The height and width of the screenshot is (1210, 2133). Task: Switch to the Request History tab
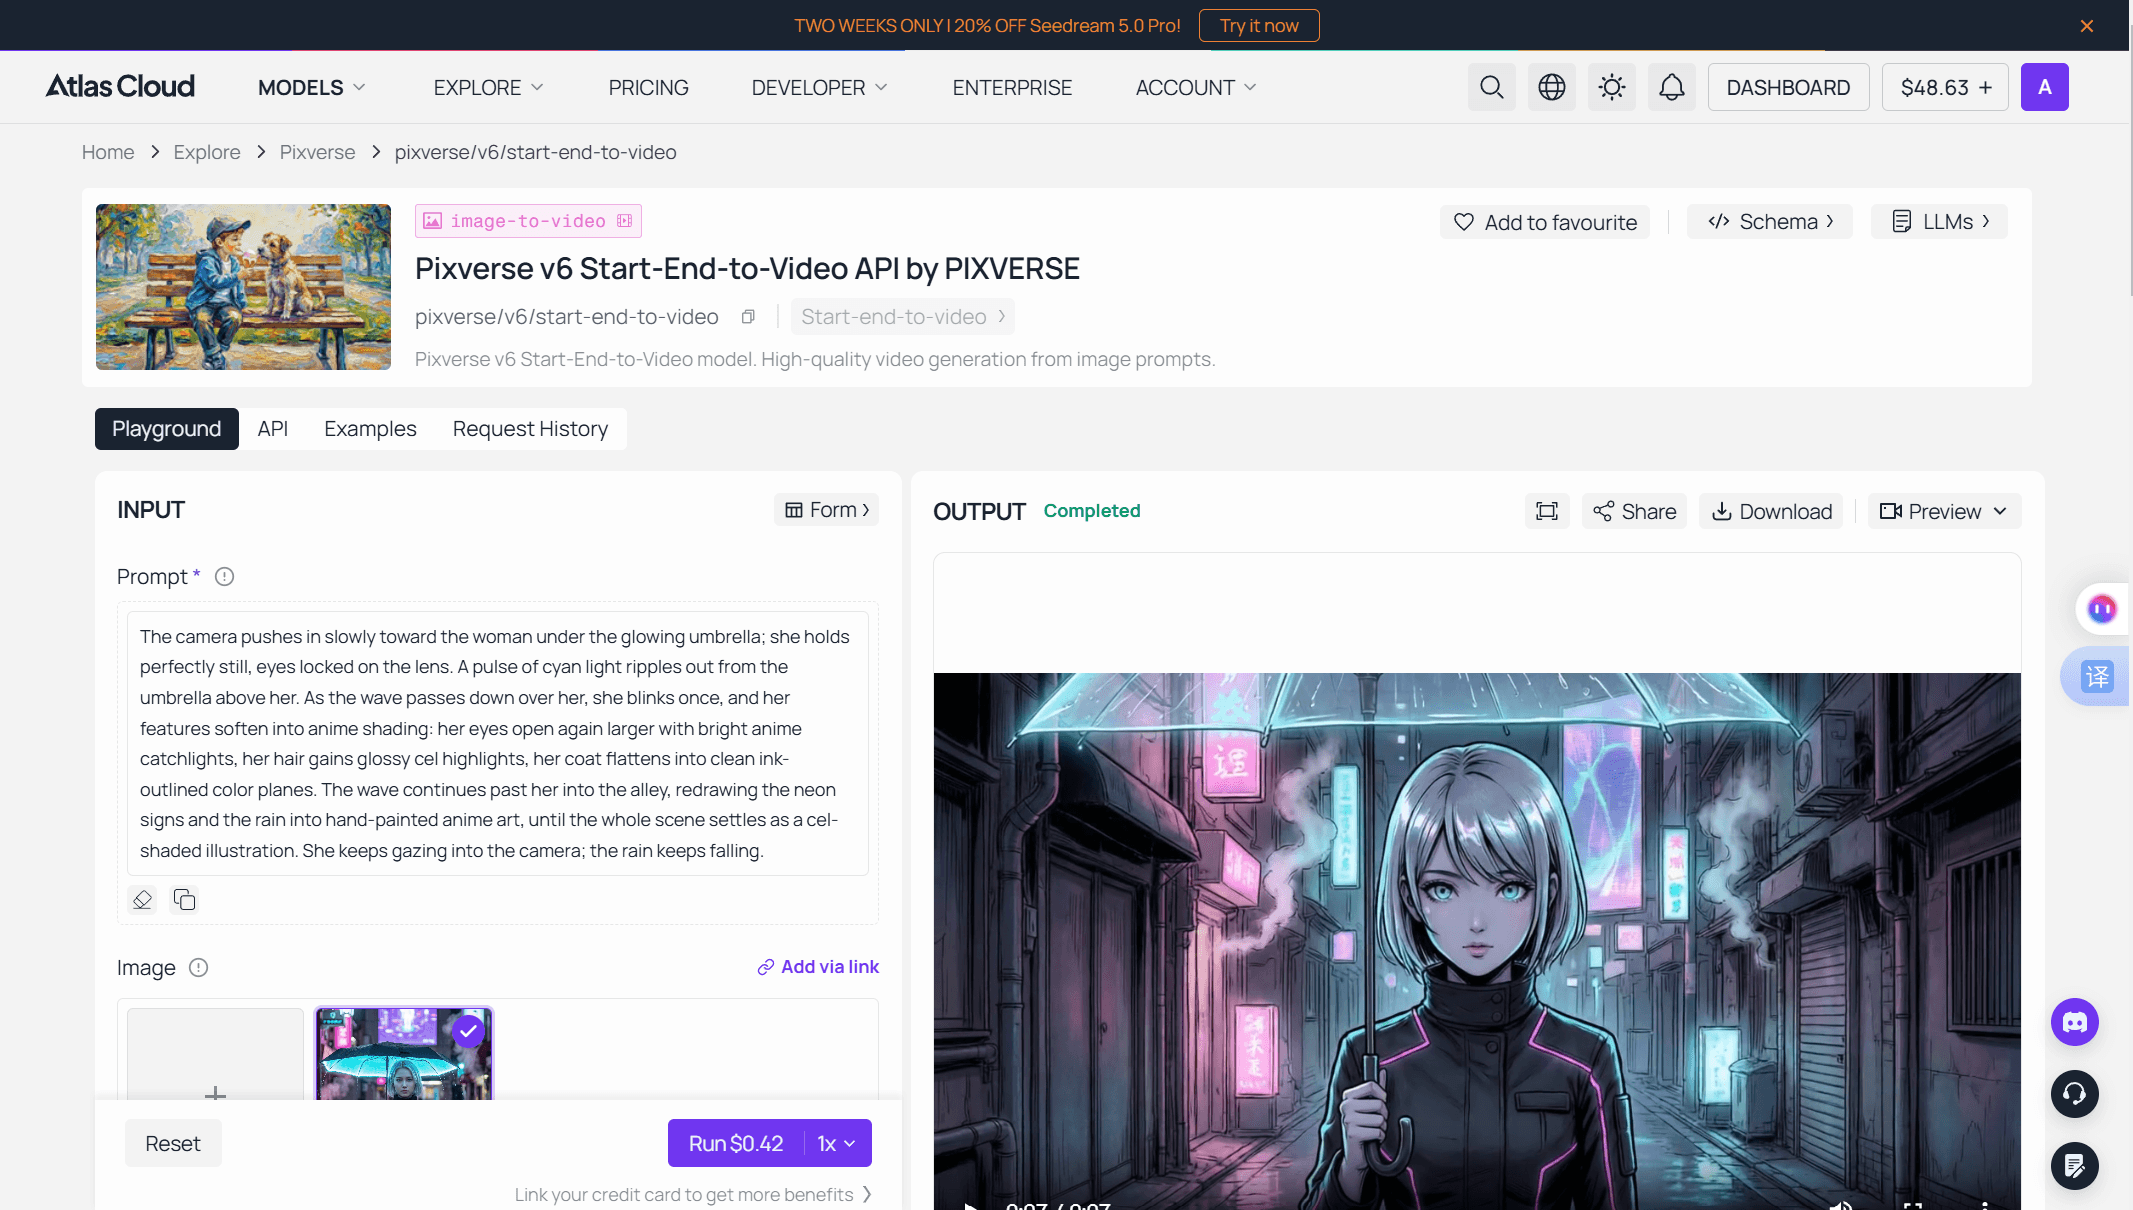pyautogui.click(x=530, y=429)
